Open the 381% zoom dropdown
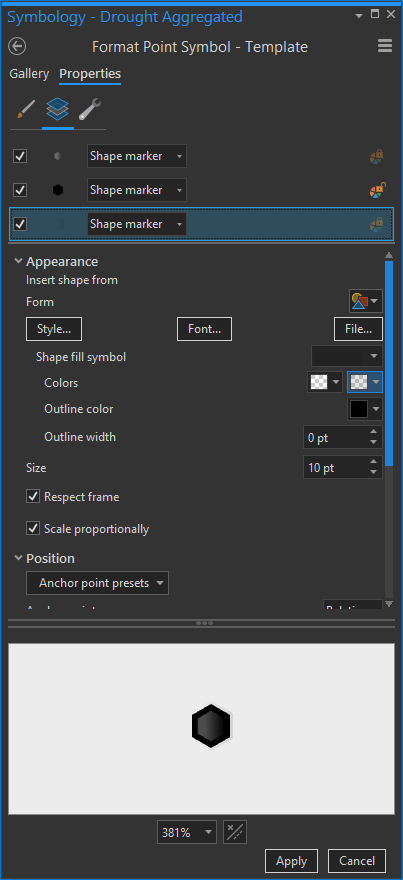 (187, 832)
